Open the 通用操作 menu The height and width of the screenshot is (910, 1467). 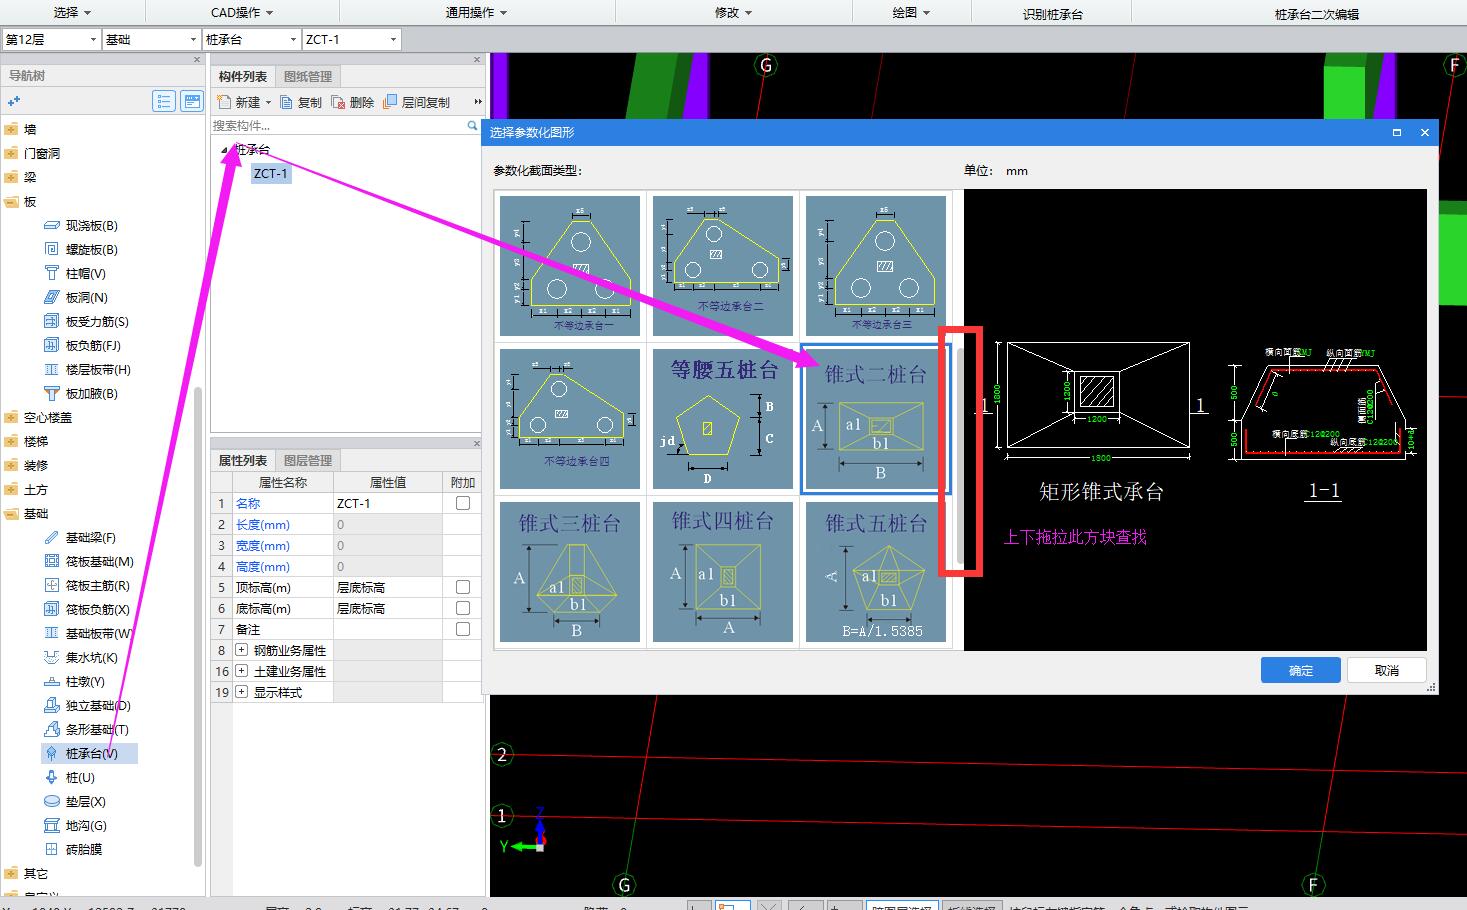tap(476, 13)
